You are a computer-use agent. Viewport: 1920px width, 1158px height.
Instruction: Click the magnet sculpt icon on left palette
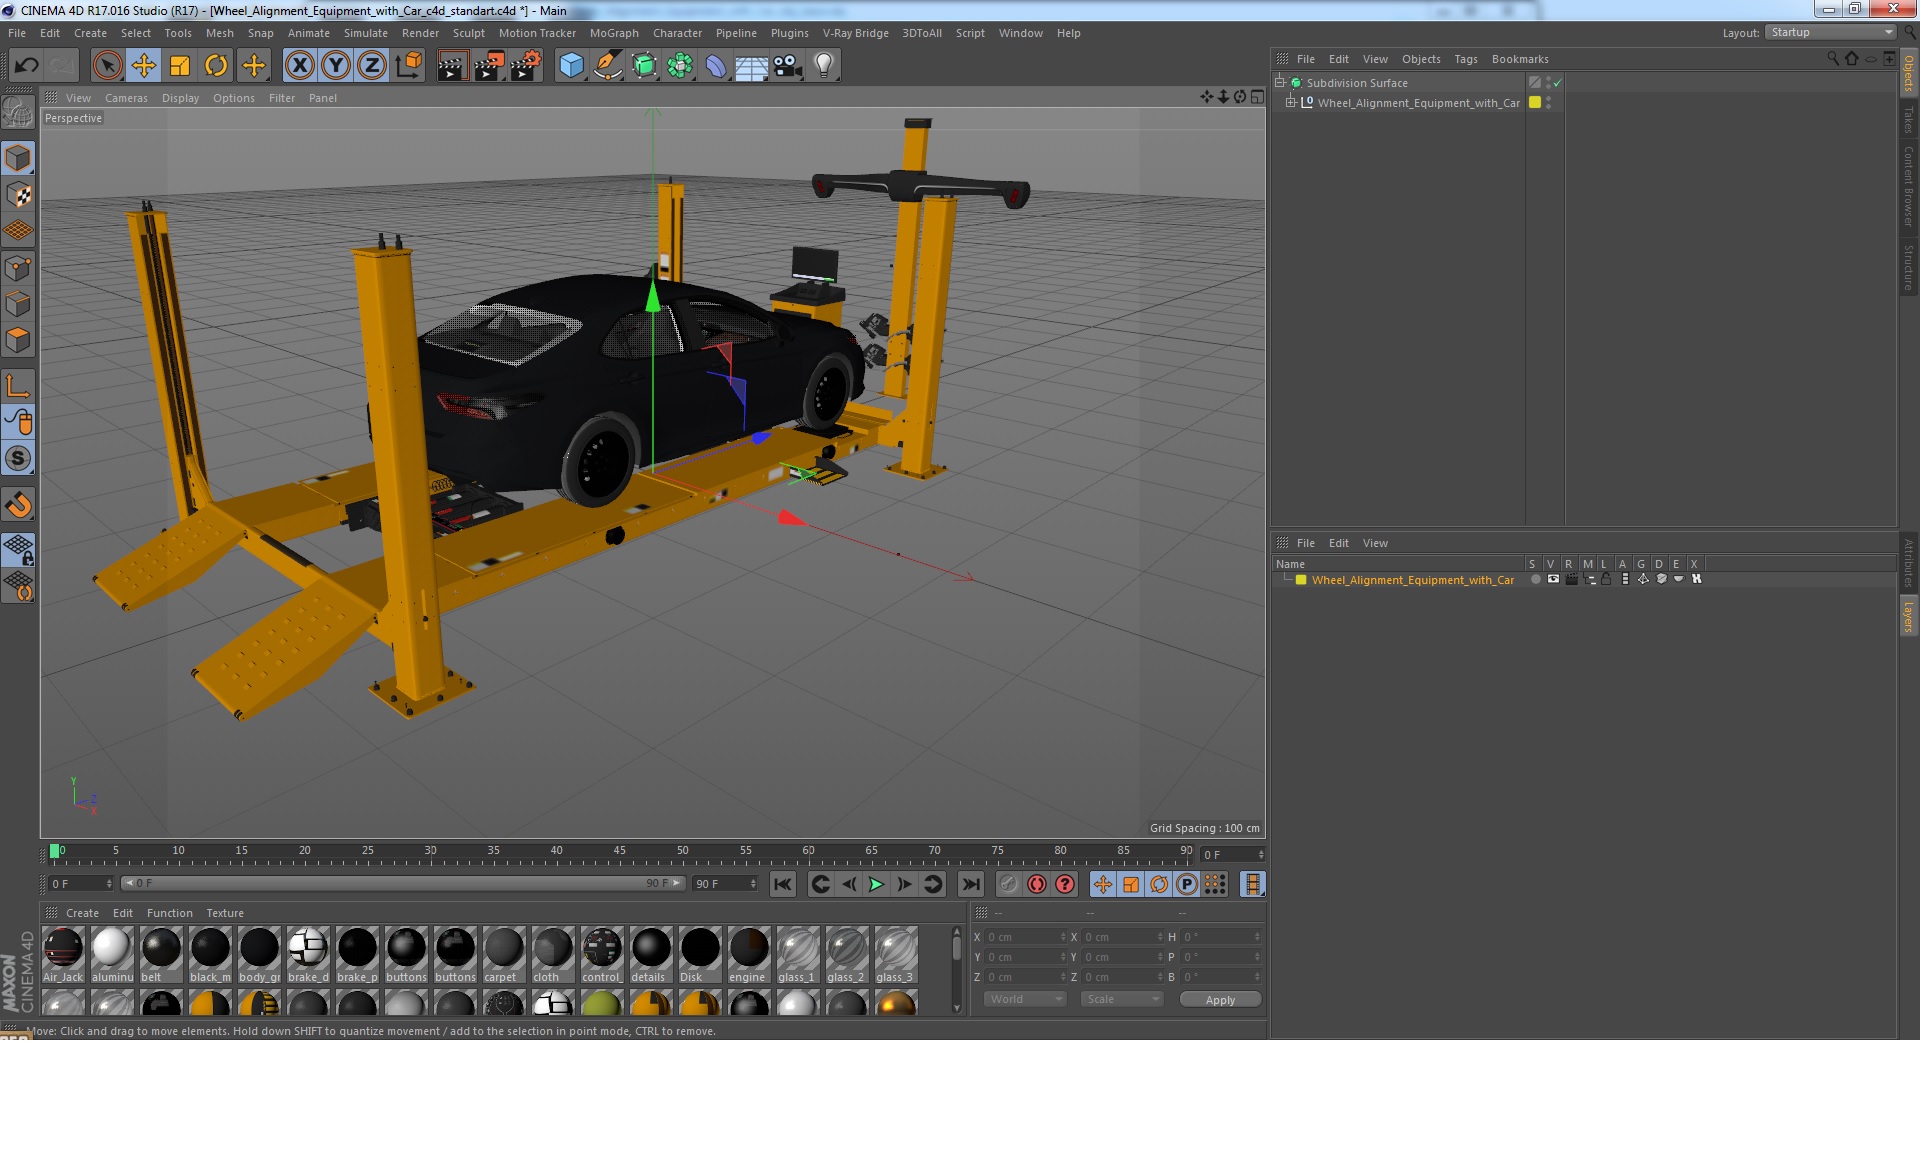[18, 505]
